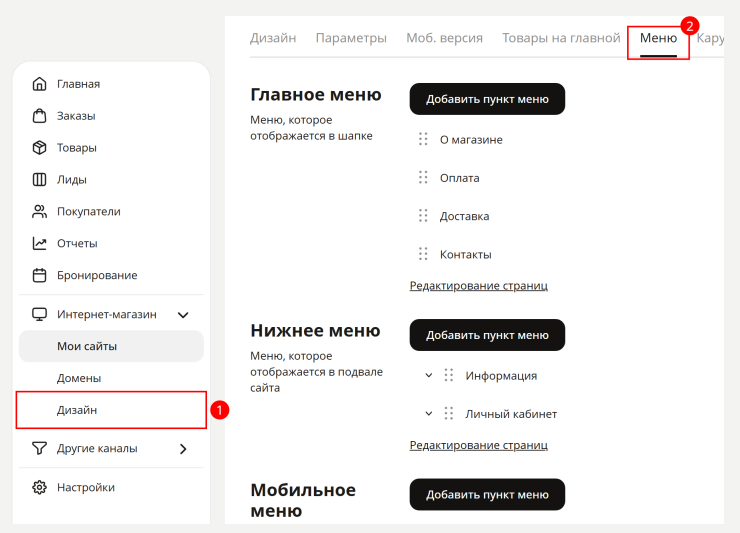Screen dimensions: 740x533
Task: Expand the Другие каналы chevron
Action: point(183,448)
